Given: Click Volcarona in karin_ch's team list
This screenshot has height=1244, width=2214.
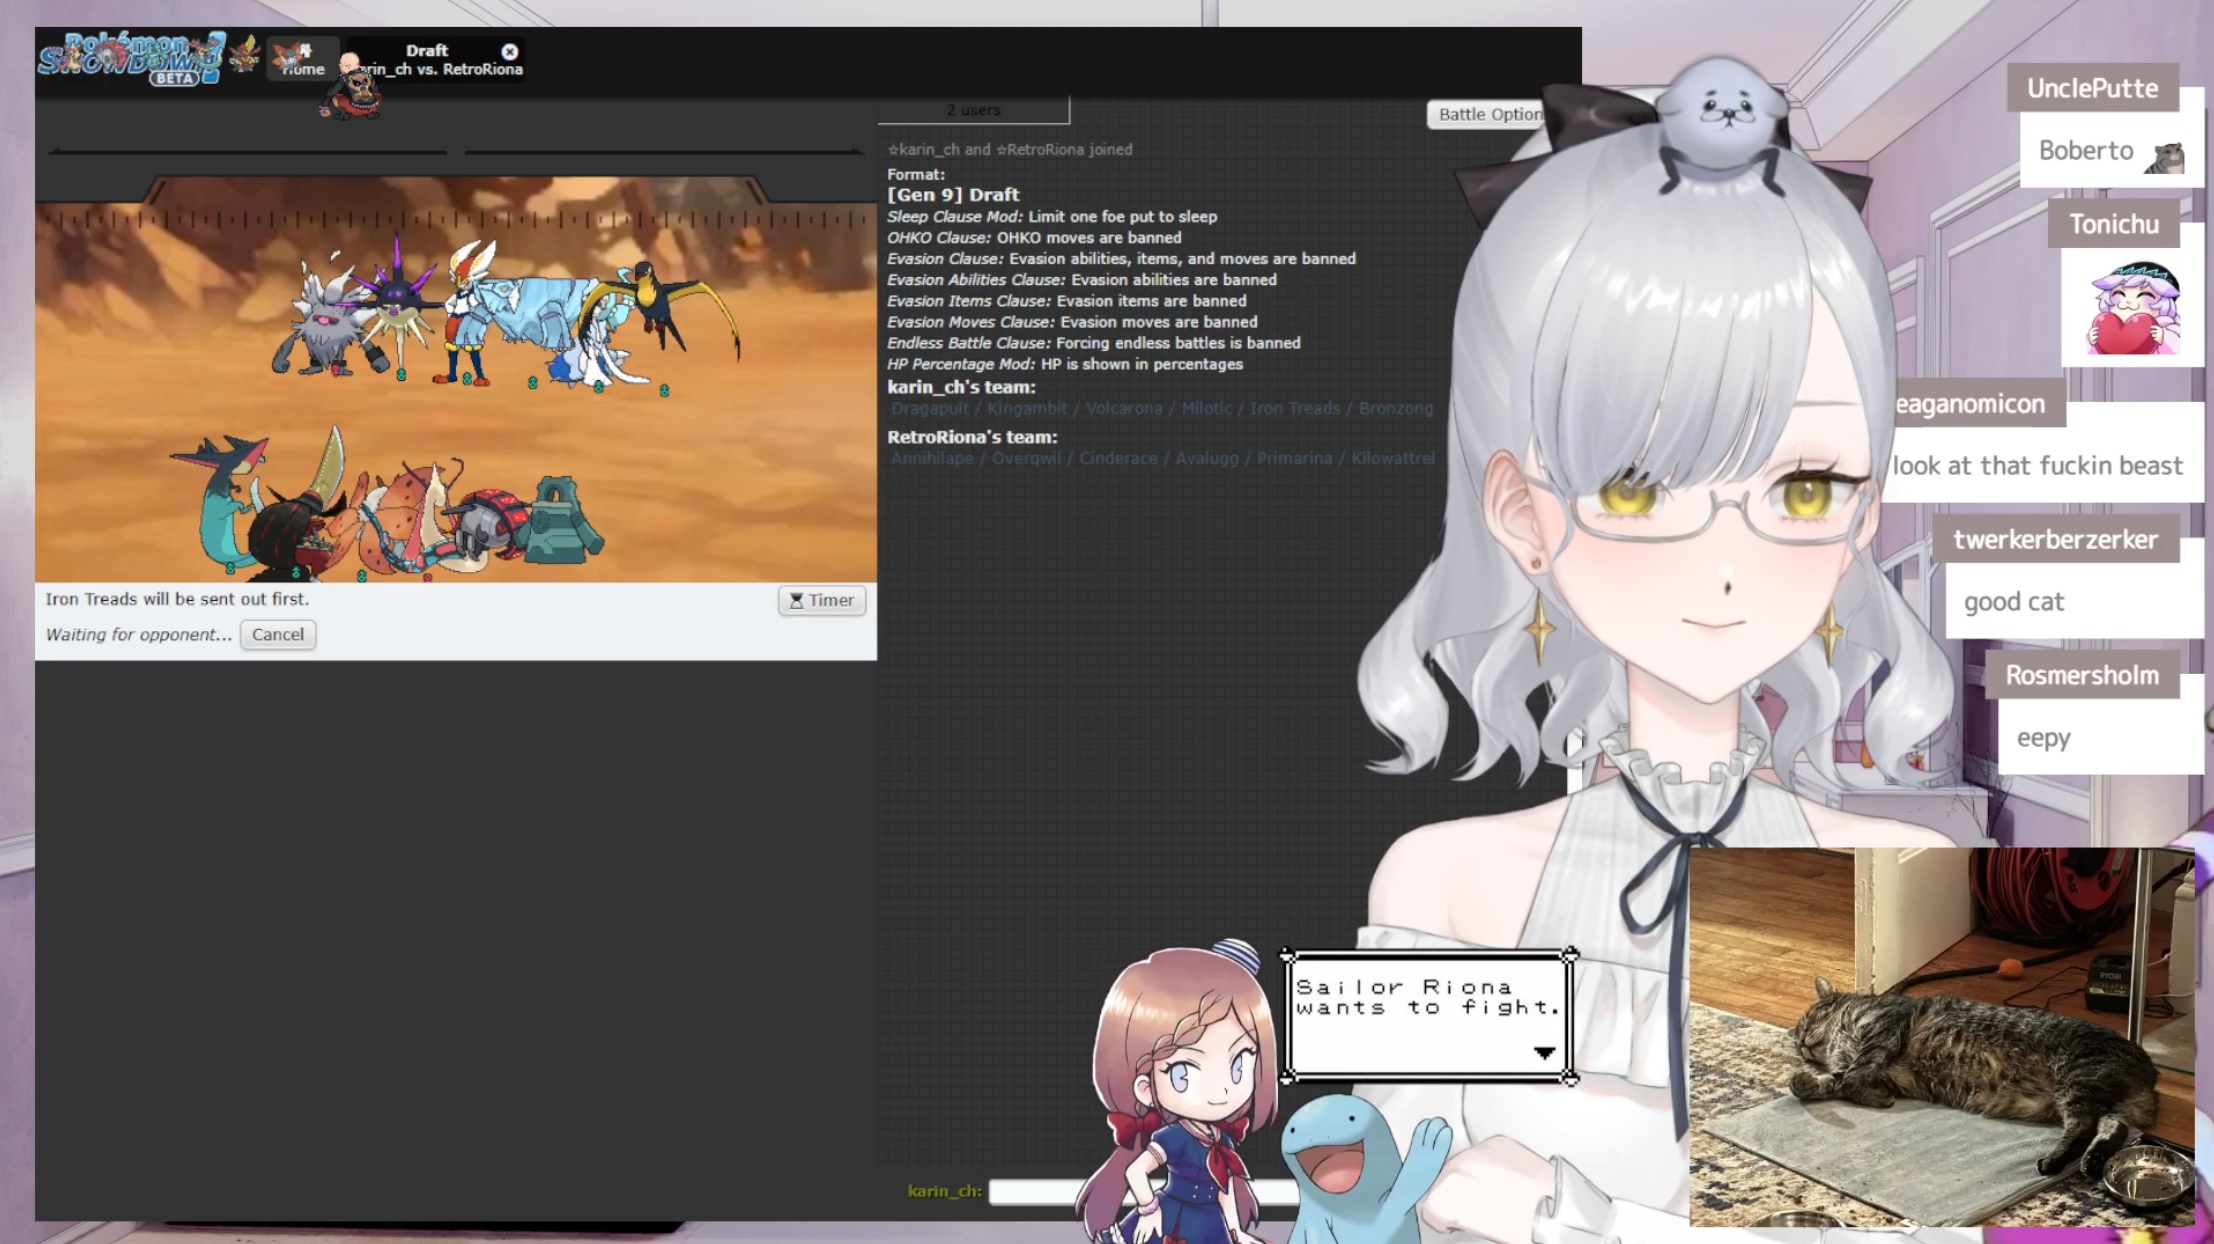Looking at the screenshot, I should 1123,408.
